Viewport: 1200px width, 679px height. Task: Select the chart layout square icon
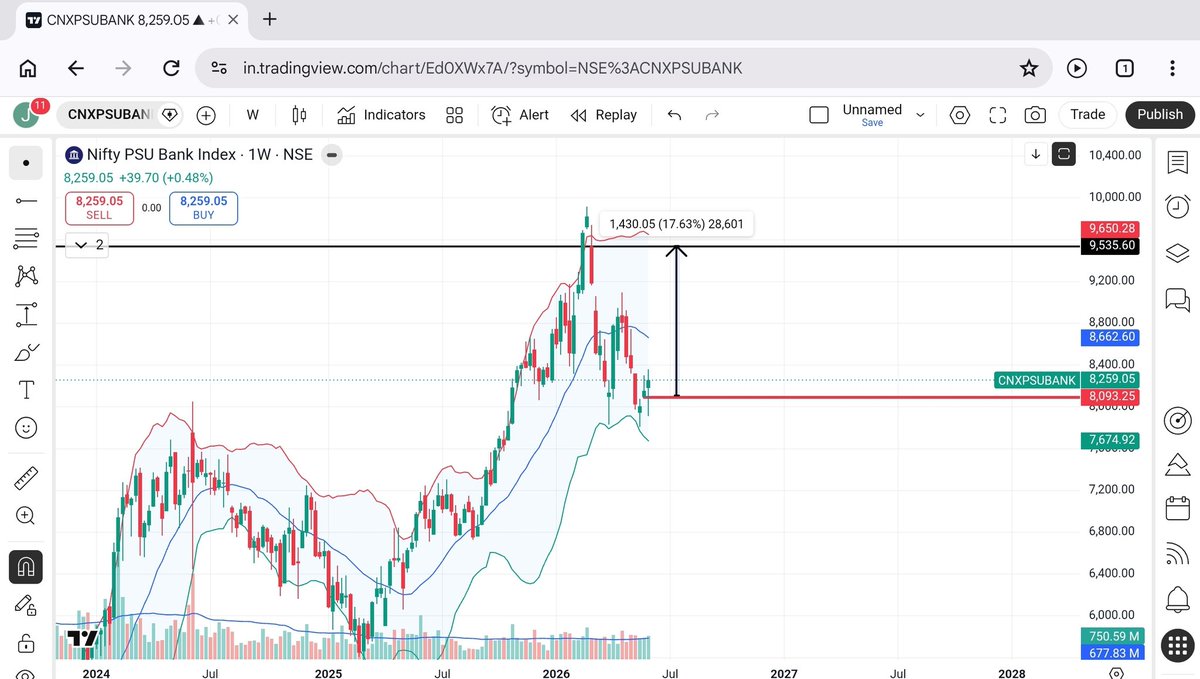819,115
